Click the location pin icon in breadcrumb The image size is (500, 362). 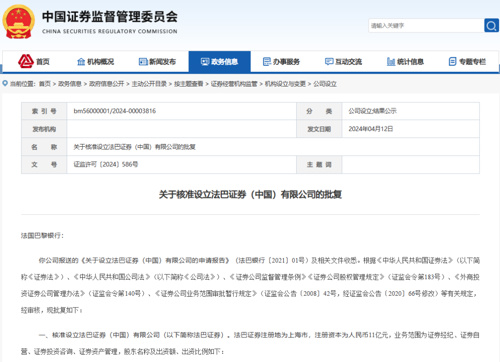[5, 83]
